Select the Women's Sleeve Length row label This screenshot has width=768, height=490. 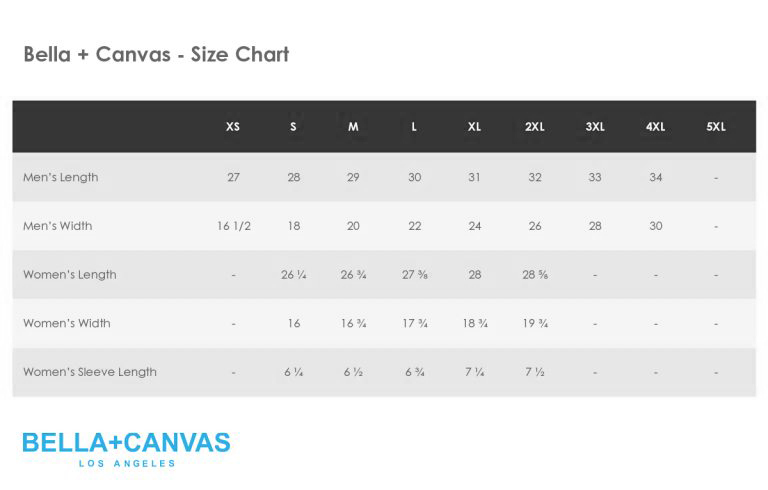[90, 372]
